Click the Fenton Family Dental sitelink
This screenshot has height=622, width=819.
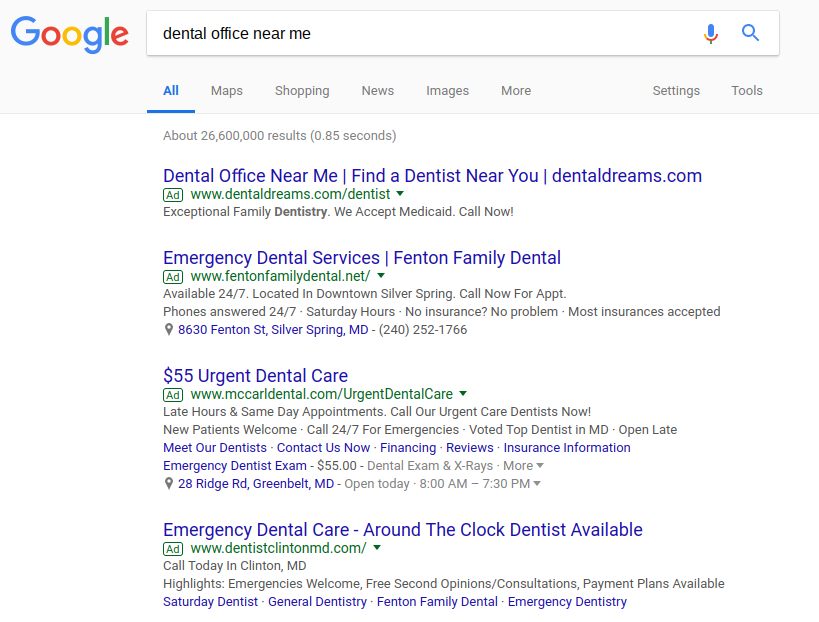tap(437, 602)
